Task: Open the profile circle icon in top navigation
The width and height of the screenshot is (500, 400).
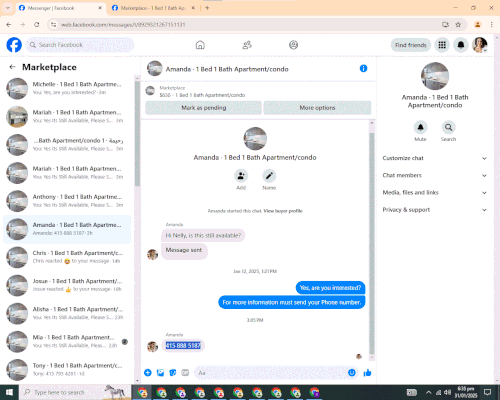Action: pos(293,45)
